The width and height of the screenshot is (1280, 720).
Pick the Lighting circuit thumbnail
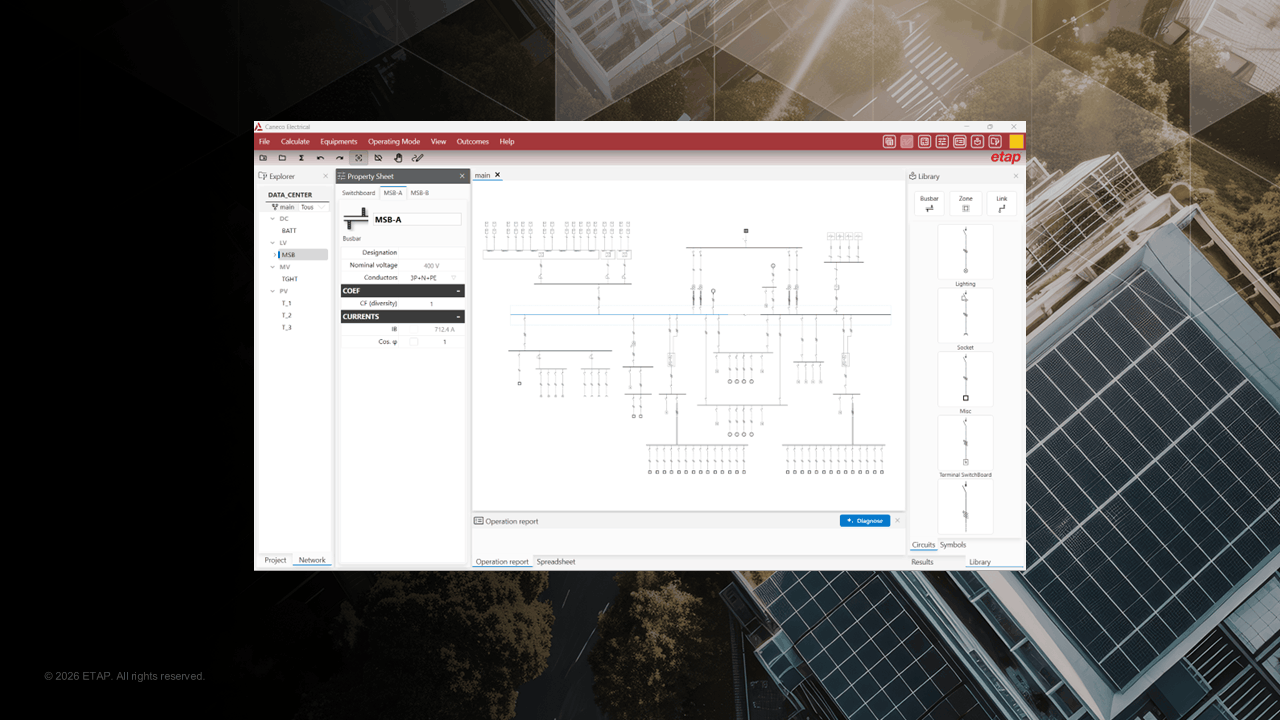(965, 252)
